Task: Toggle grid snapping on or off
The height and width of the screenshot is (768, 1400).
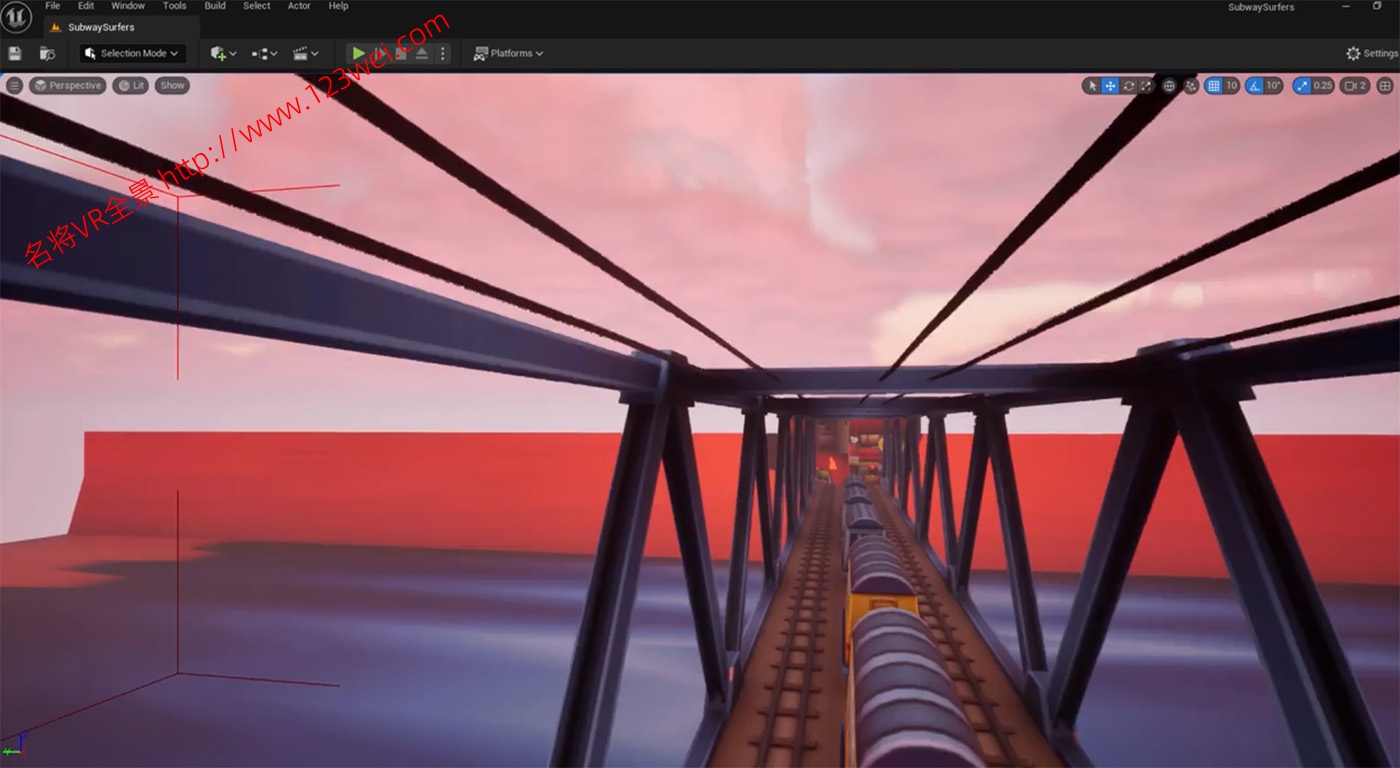Action: [x=1214, y=86]
